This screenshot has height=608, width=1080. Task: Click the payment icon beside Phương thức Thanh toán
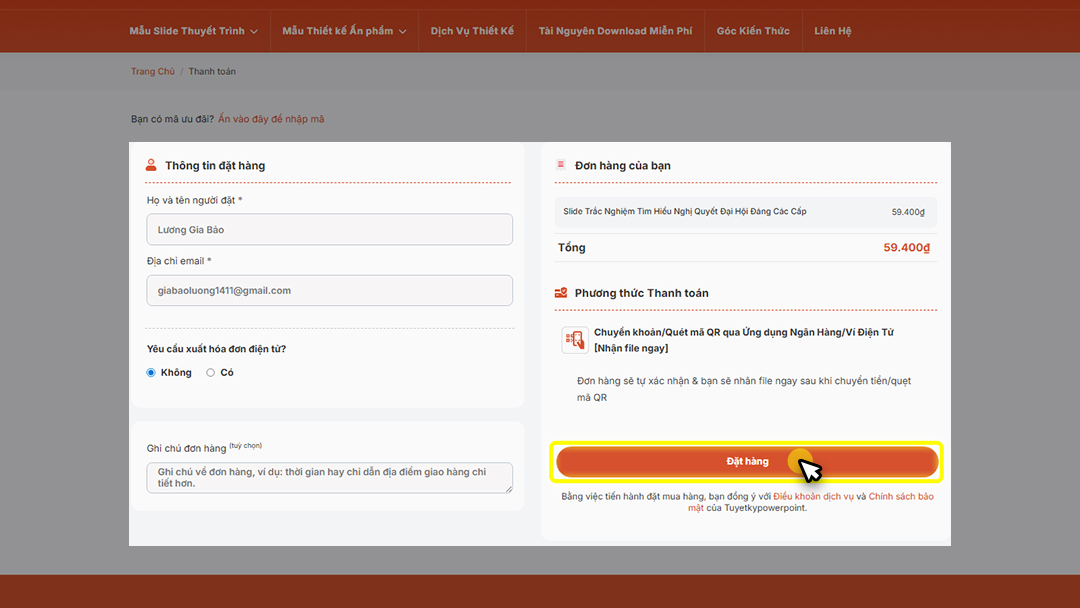click(561, 293)
